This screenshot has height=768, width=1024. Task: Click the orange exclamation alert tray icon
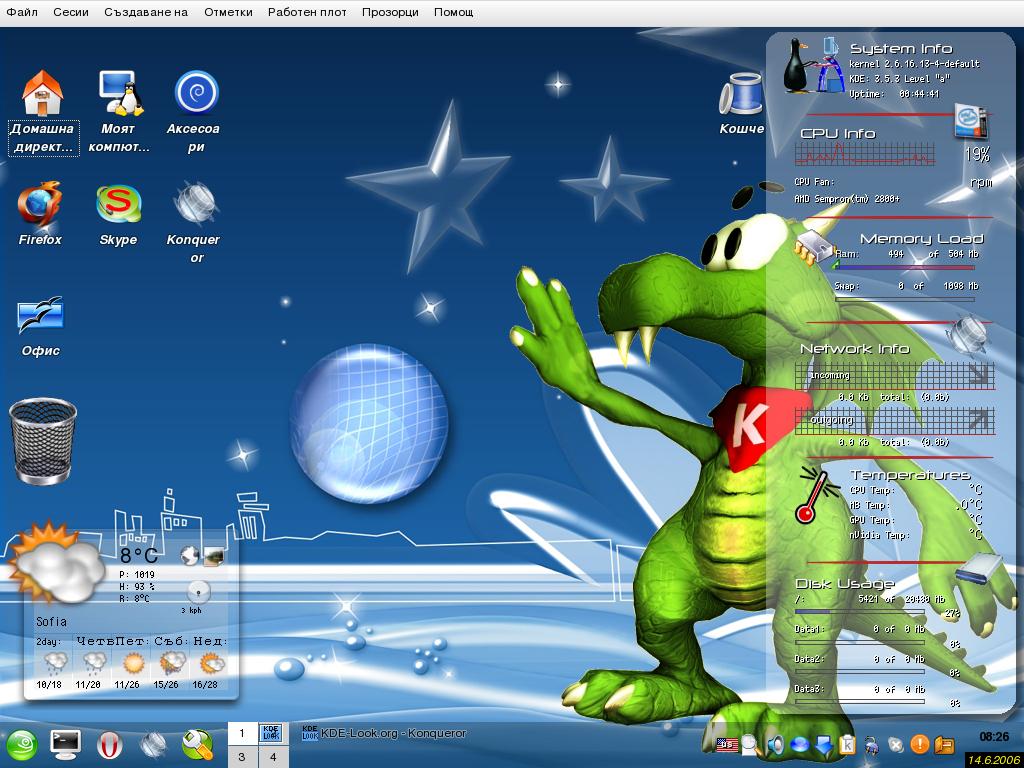tap(920, 744)
